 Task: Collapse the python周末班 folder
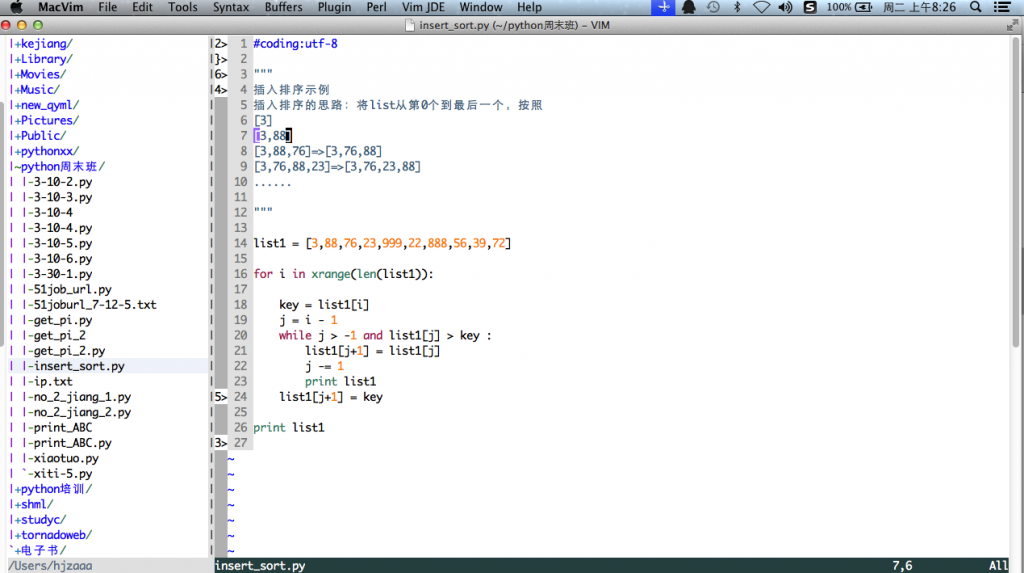point(60,167)
